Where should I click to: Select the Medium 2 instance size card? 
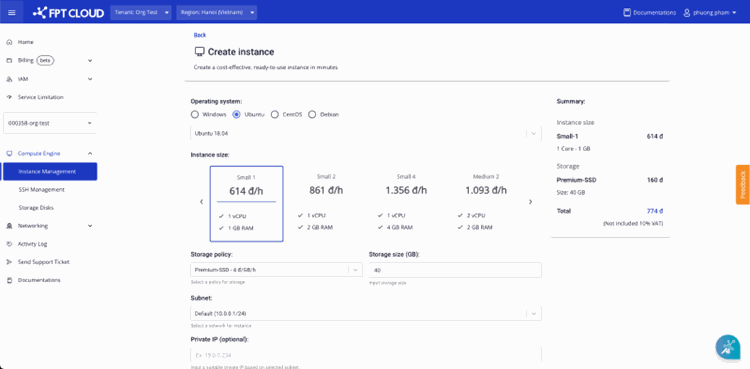click(x=486, y=204)
